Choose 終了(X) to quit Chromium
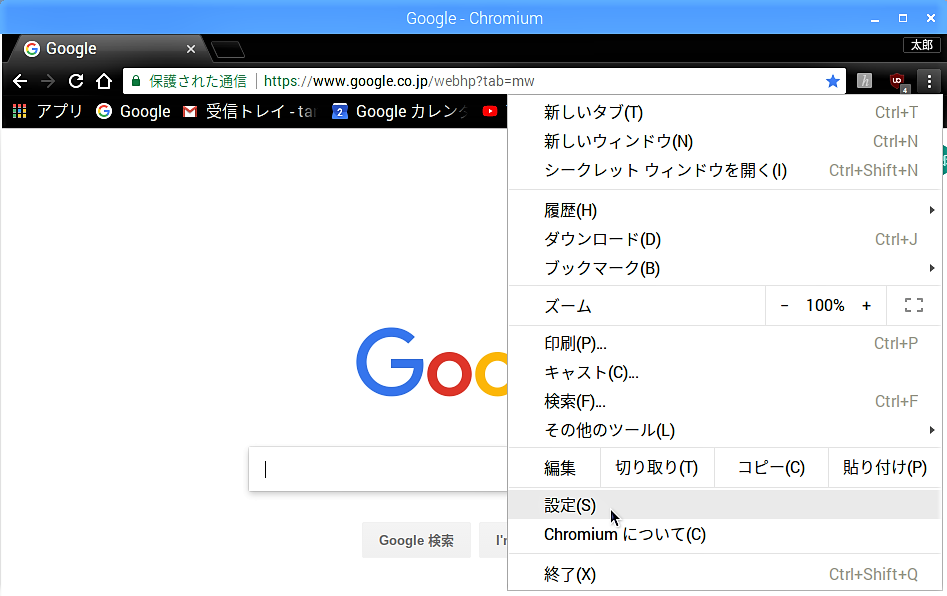Image resolution: width=947 pixels, height=596 pixels. pyautogui.click(x=725, y=574)
